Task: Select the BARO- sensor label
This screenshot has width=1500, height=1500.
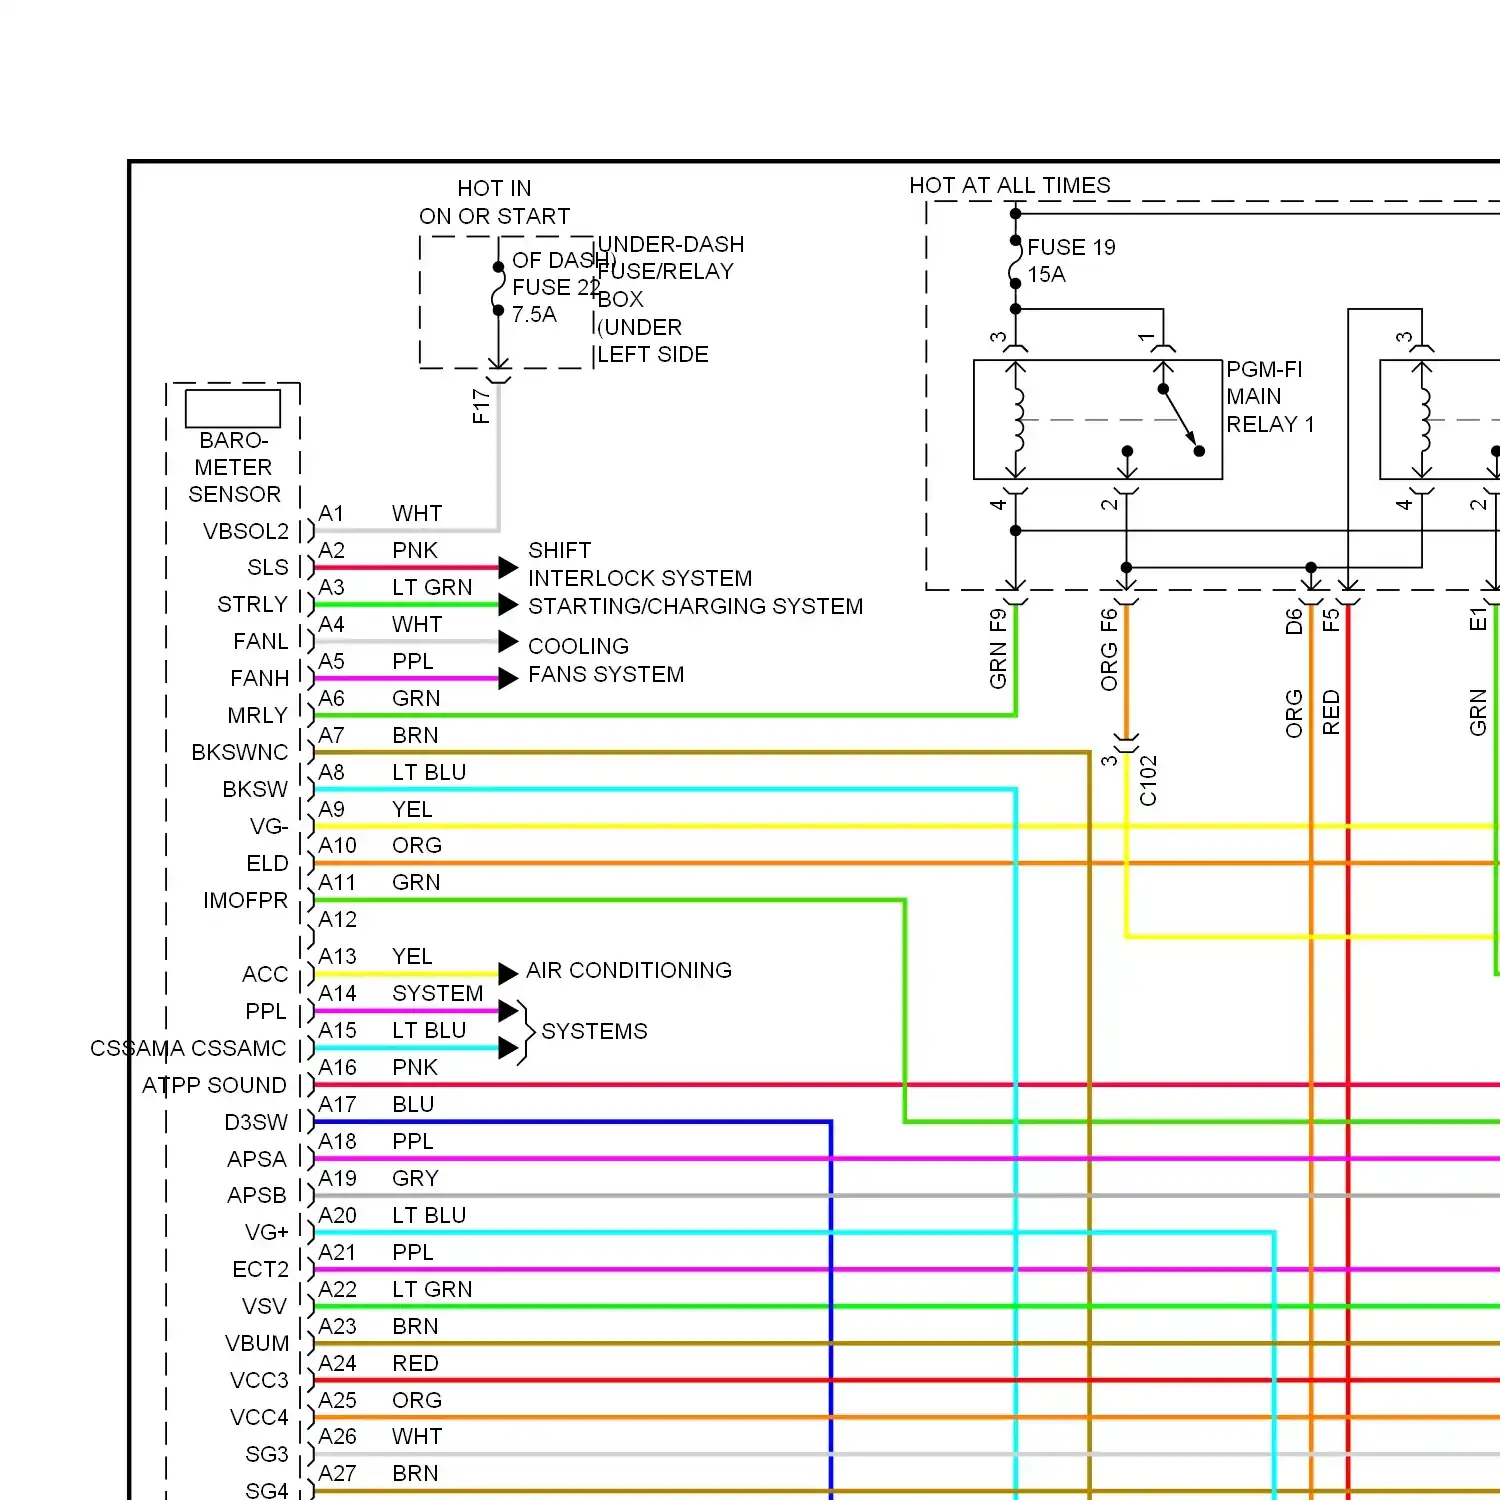Action: 233,440
